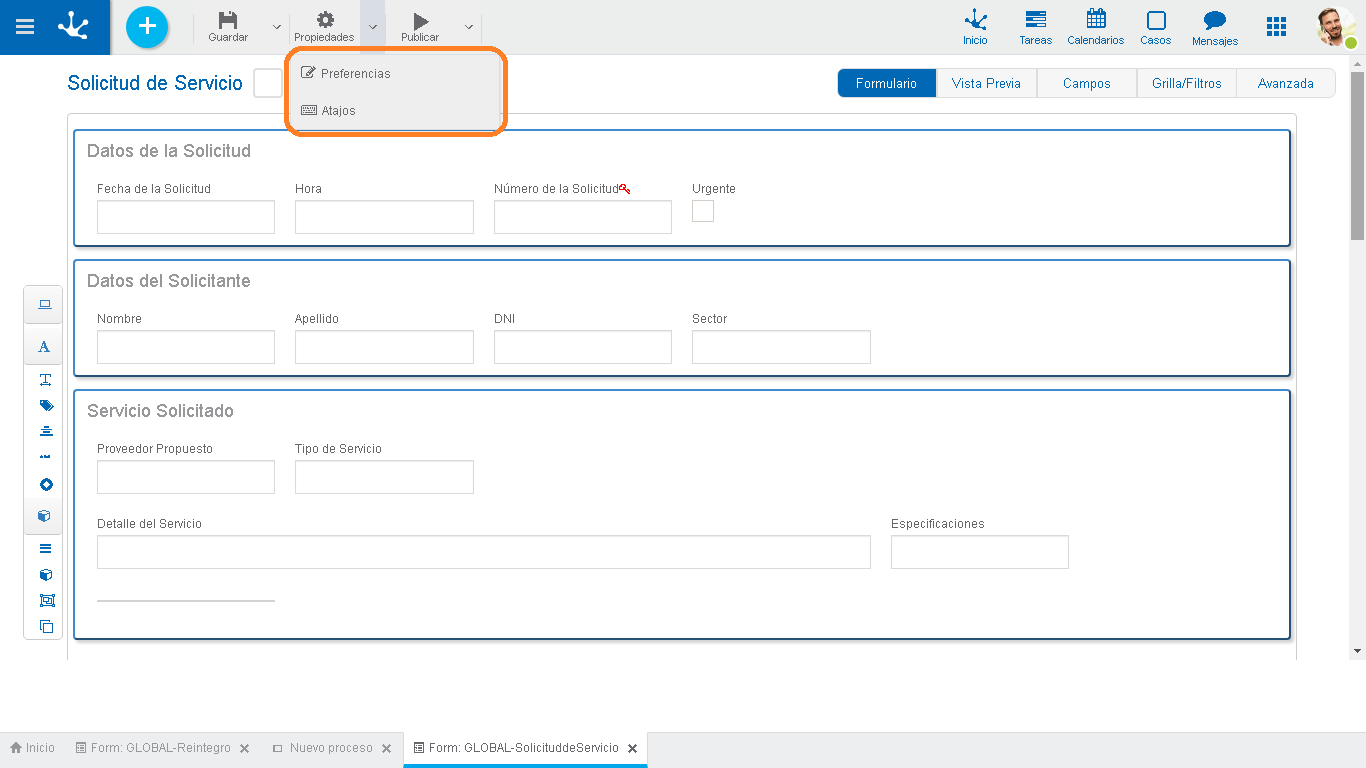Viewport: 1366px width, 768px height.
Task: Select the diamond circle icon in palette
Action: [45, 485]
